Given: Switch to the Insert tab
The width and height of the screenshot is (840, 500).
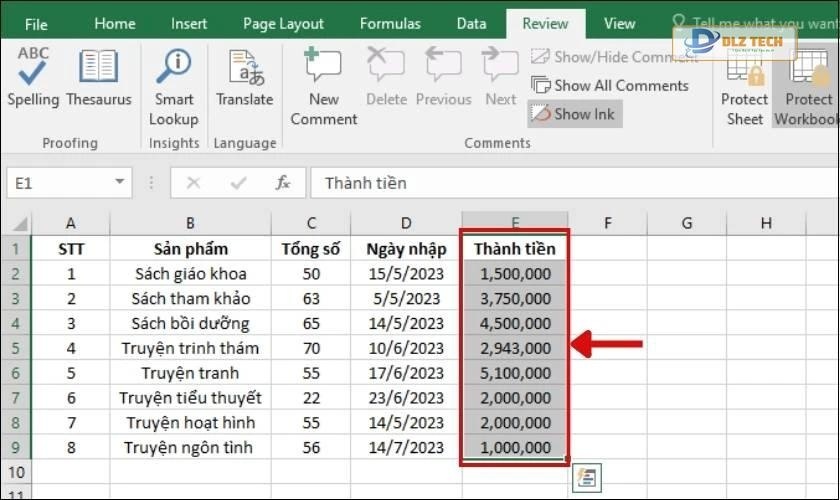Looking at the screenshot, I should pyautogui.click(x=189, y=24).
